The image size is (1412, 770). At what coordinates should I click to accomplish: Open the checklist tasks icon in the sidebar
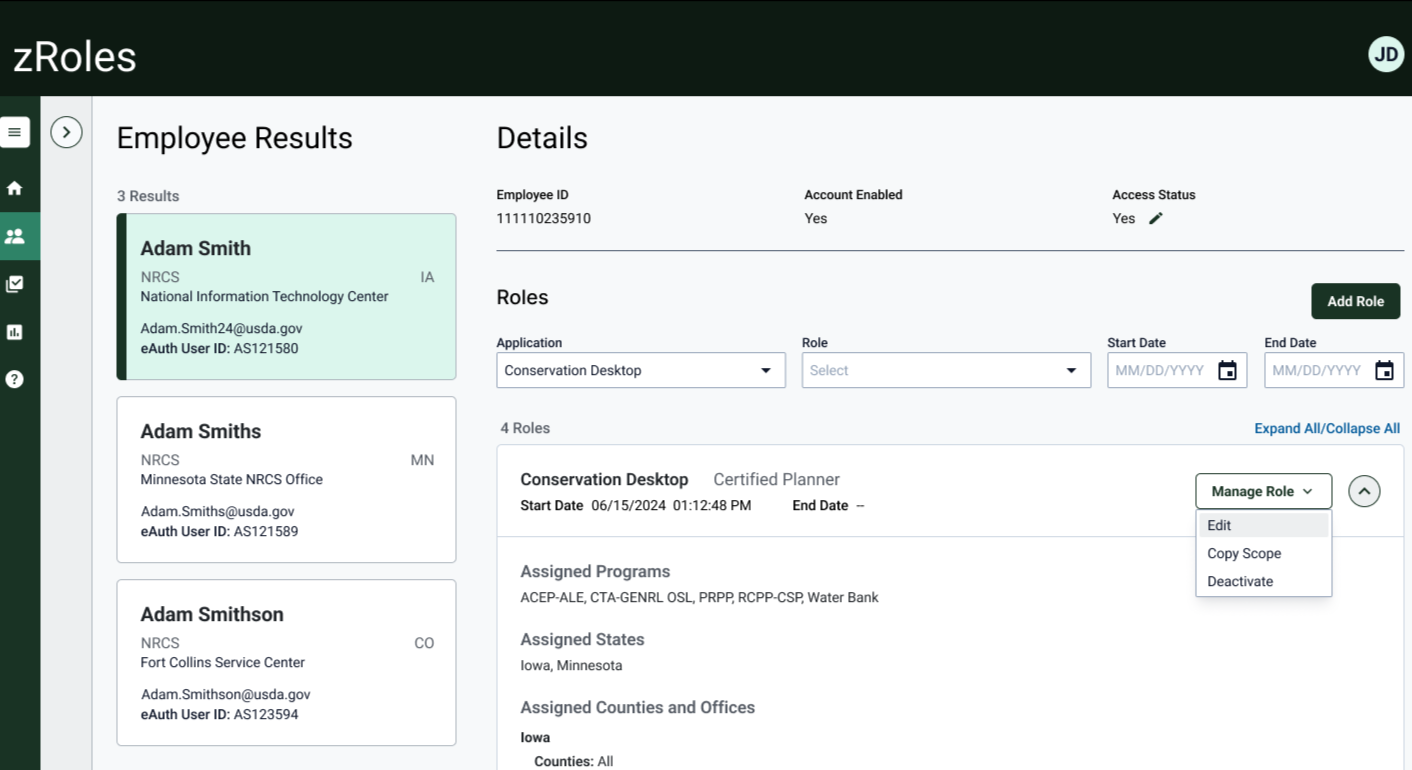[15, 284]
